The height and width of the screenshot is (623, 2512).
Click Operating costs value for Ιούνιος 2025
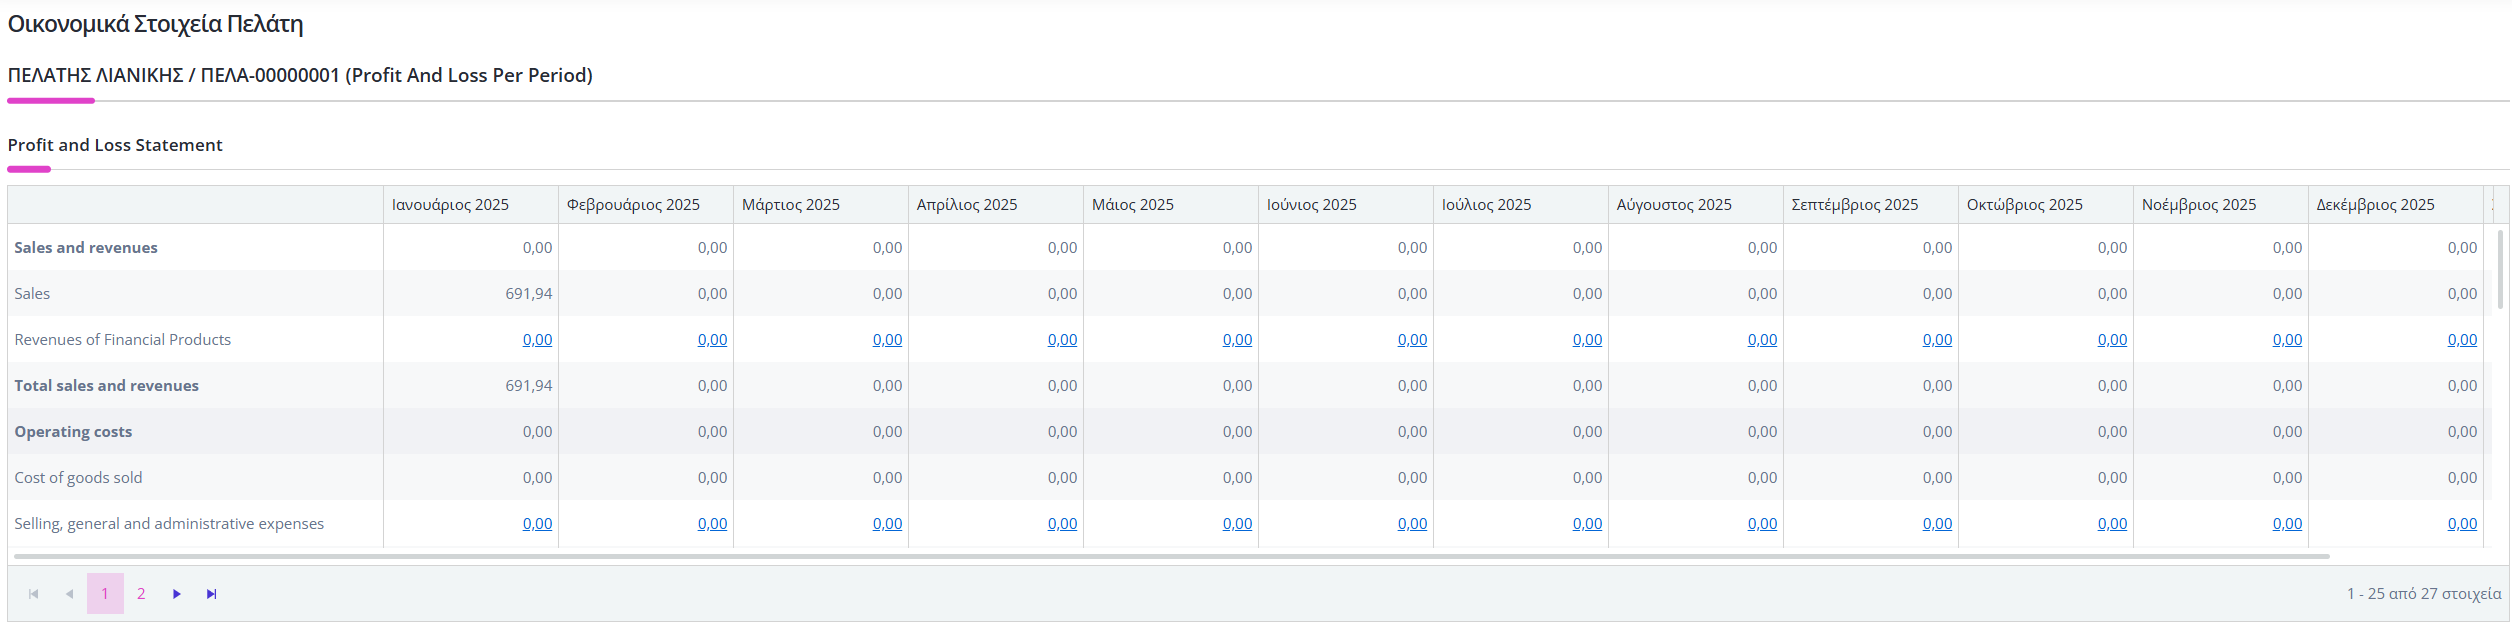1412,432
